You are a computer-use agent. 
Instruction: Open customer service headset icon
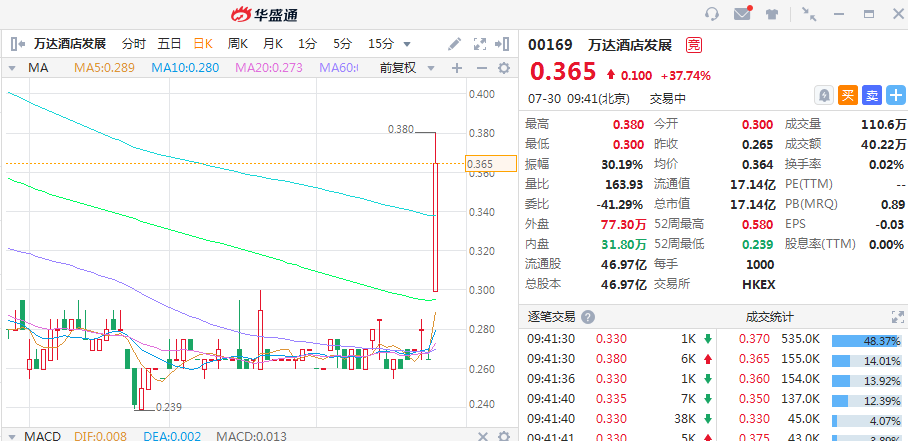tap(712, 14)
